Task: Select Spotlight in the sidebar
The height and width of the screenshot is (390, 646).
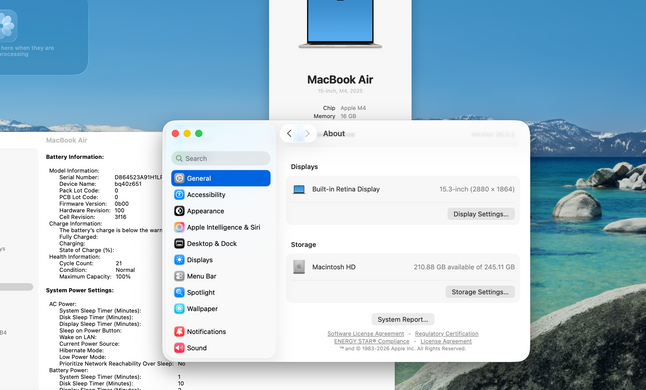Action: pos(221,292)
